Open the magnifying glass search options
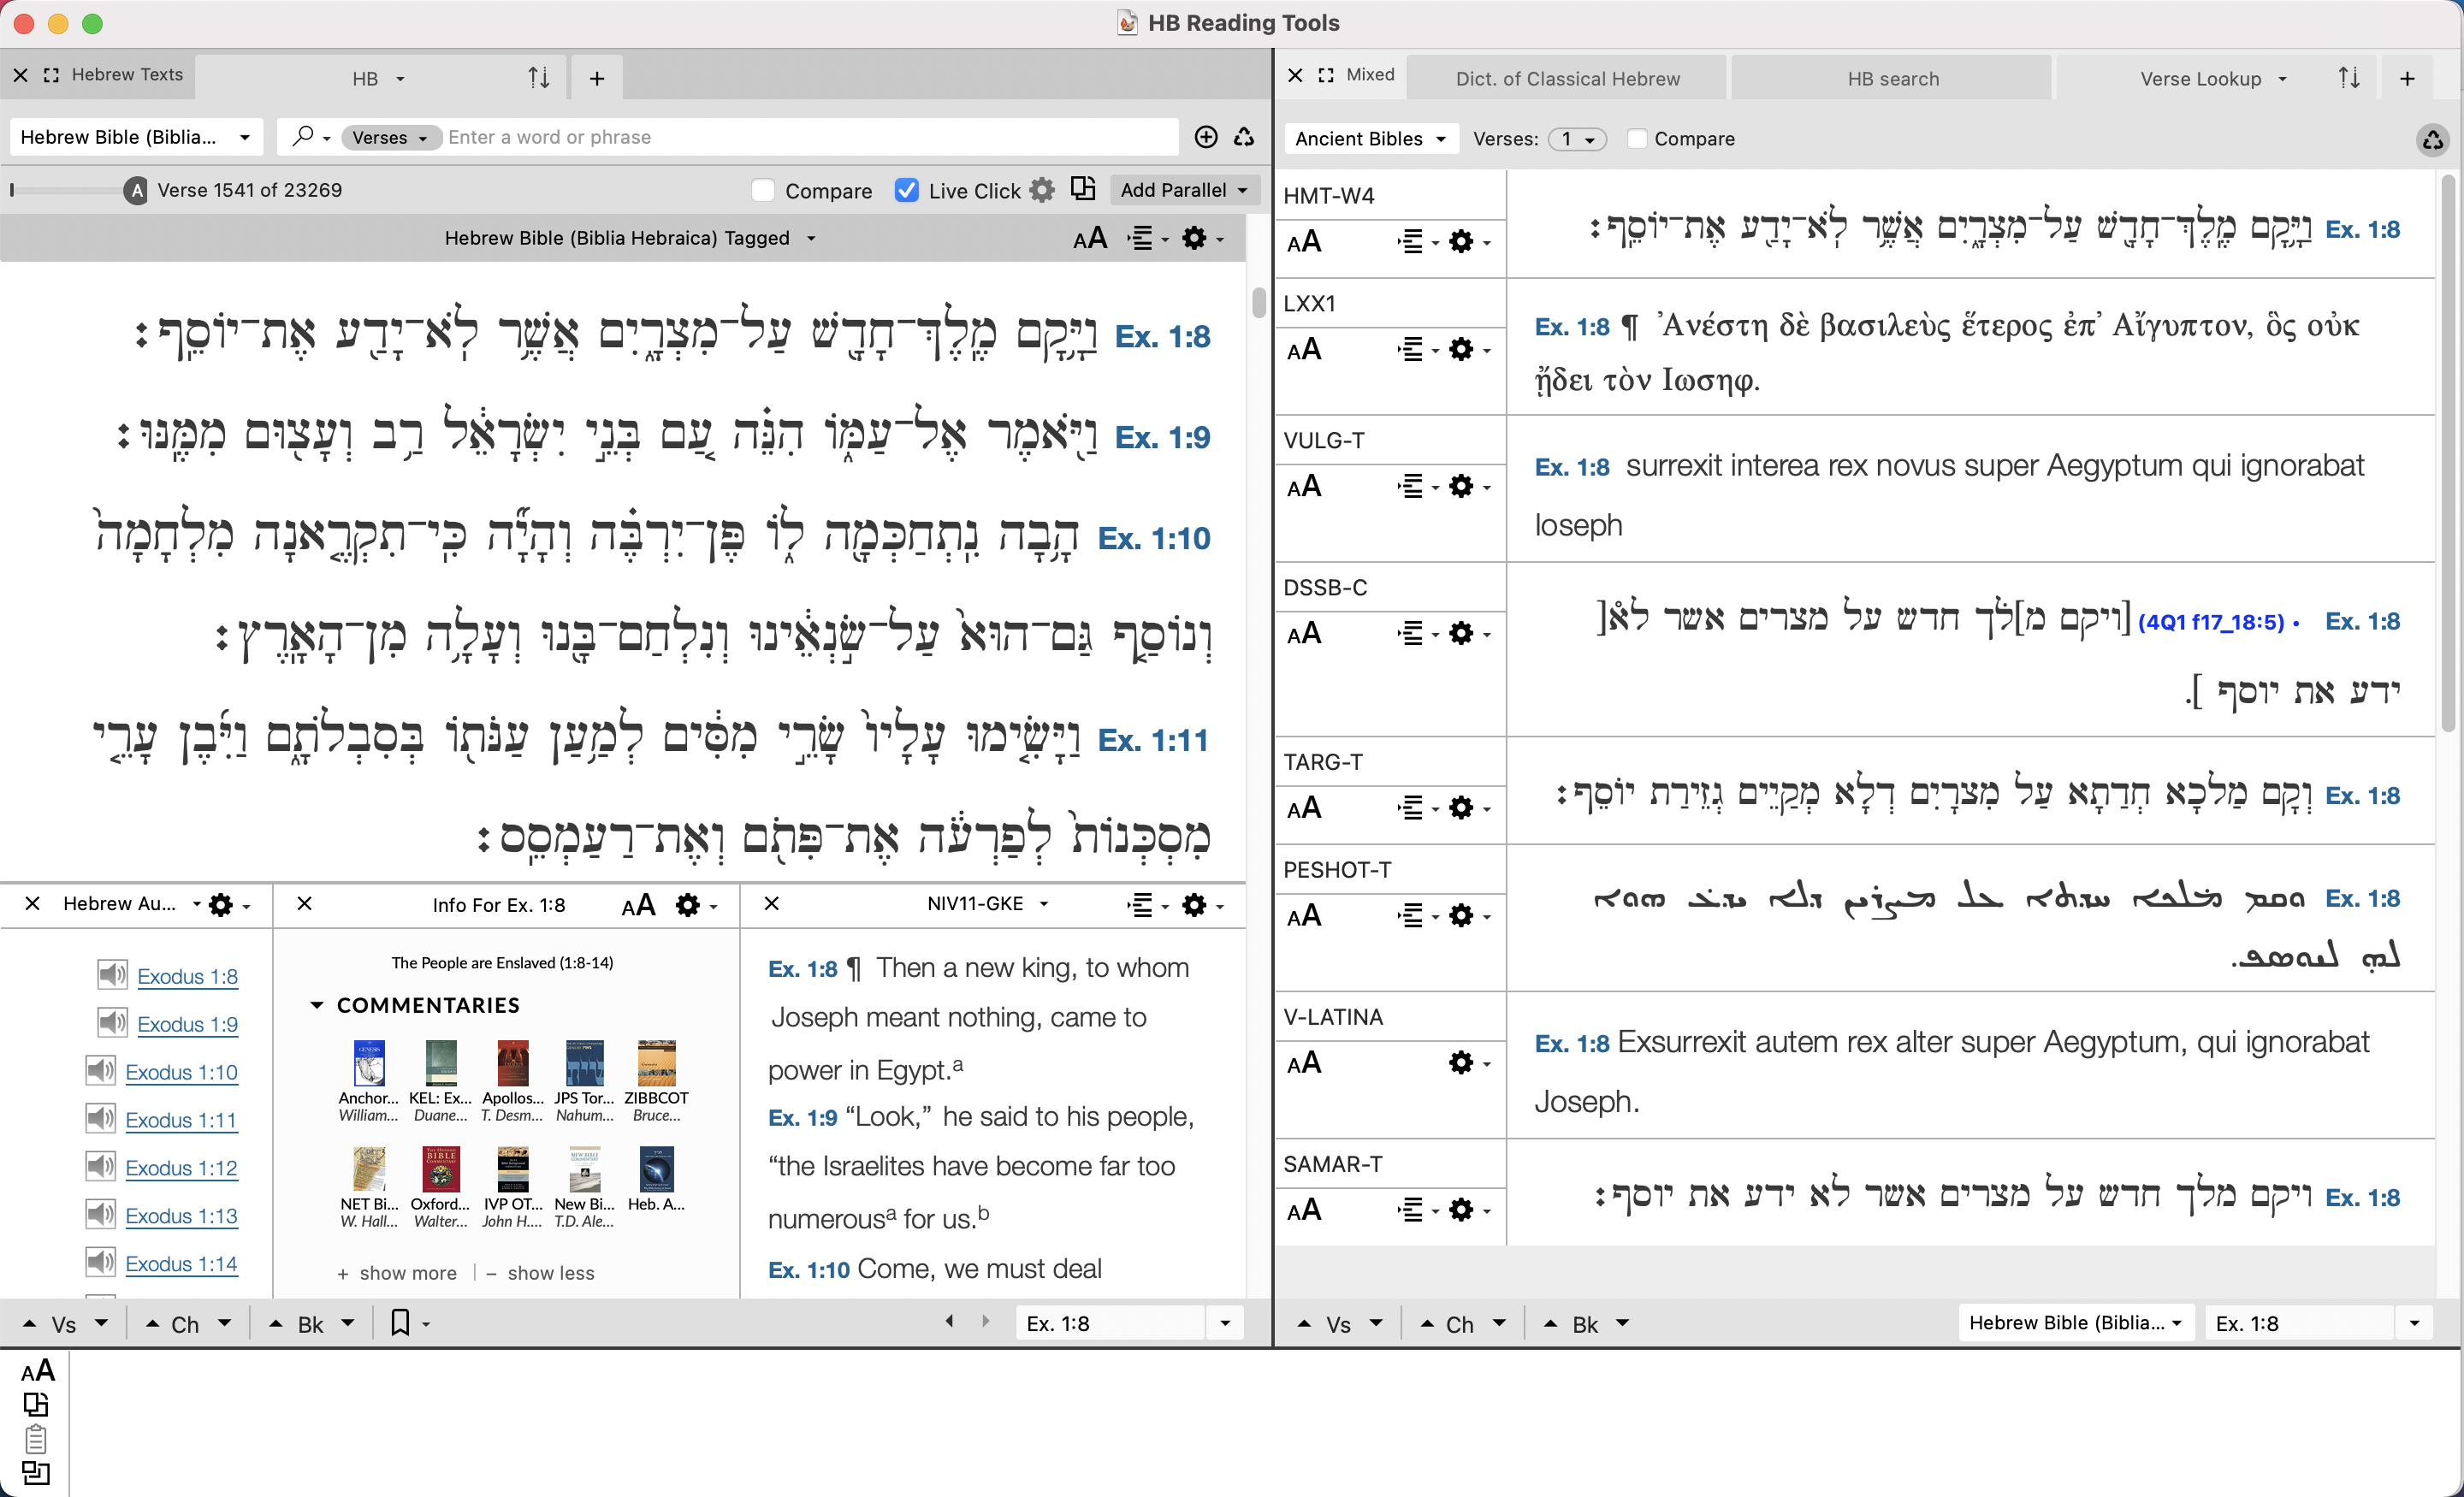This screenshot has width=2464, height=1497. pos(310,137)
